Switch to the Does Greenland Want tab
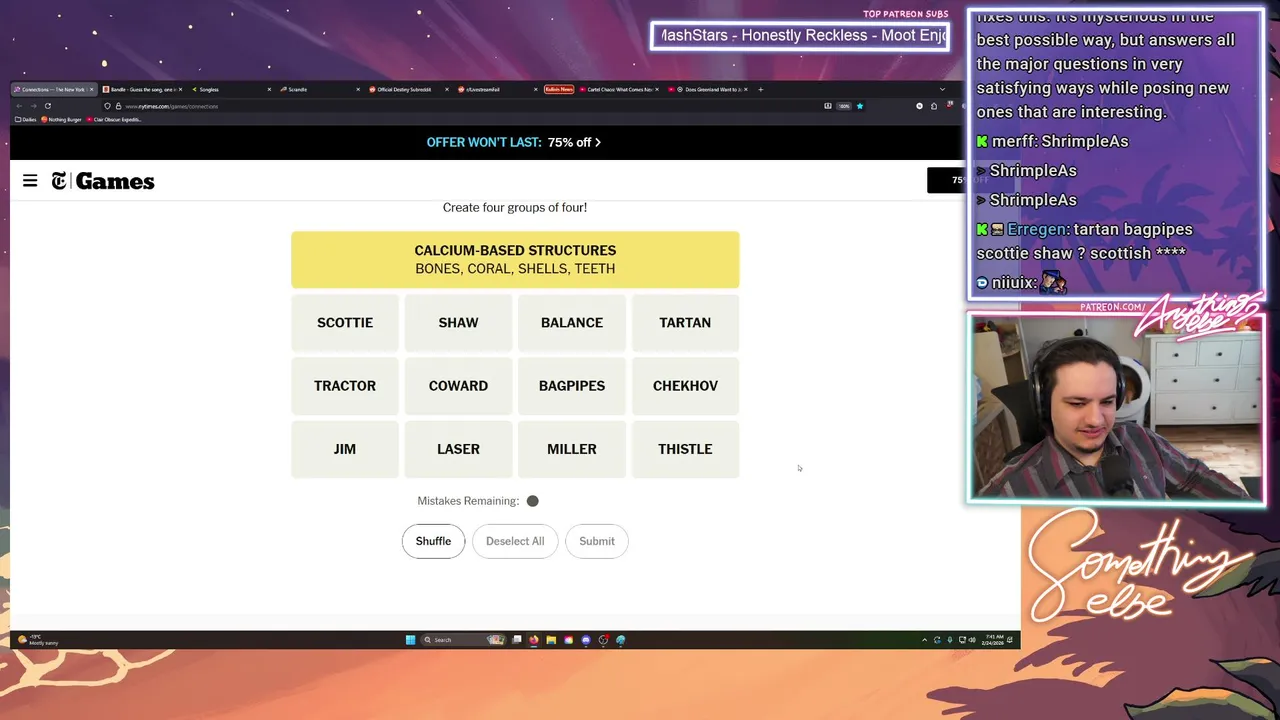1280x720 pixels. pyautogui.click(x=708, y=89)
